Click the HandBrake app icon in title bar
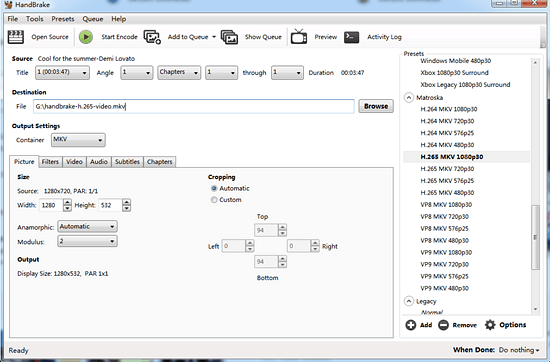The height and width of the screenshot is (362, 550). pyautogui.click(x=8, y=5)
